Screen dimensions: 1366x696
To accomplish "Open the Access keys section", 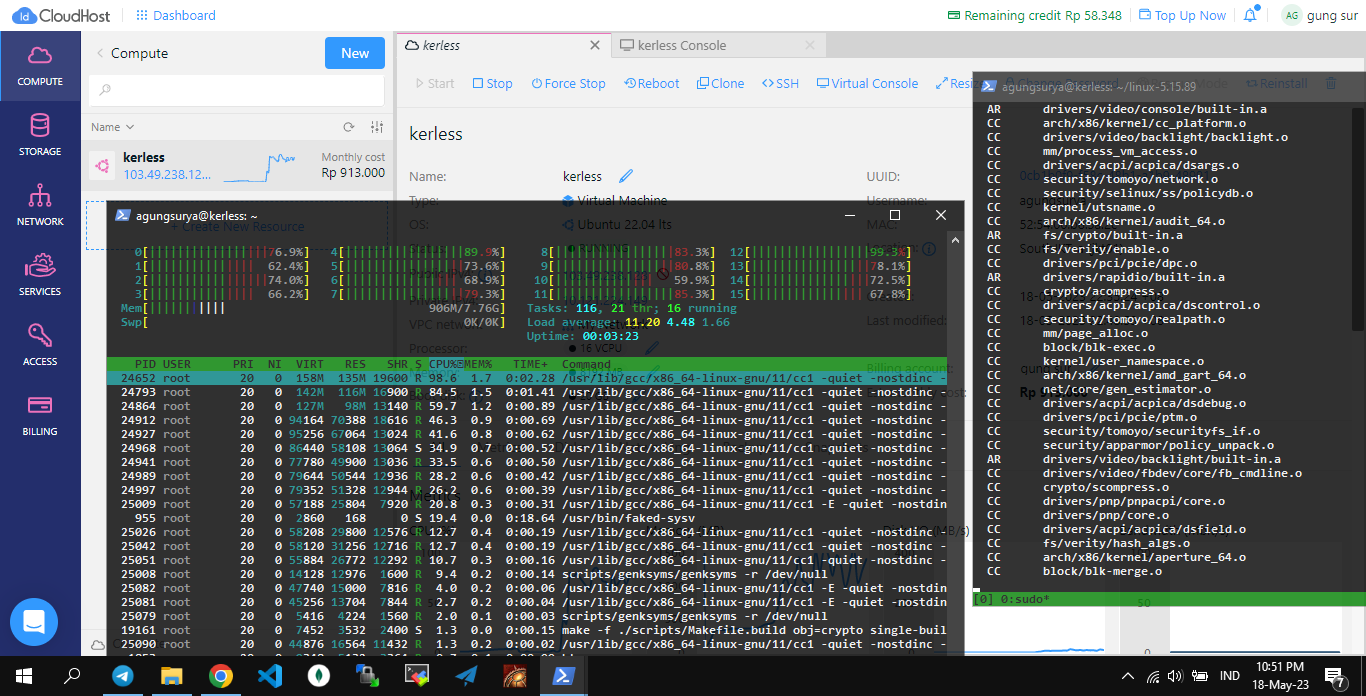I will [x=40, y=345].
